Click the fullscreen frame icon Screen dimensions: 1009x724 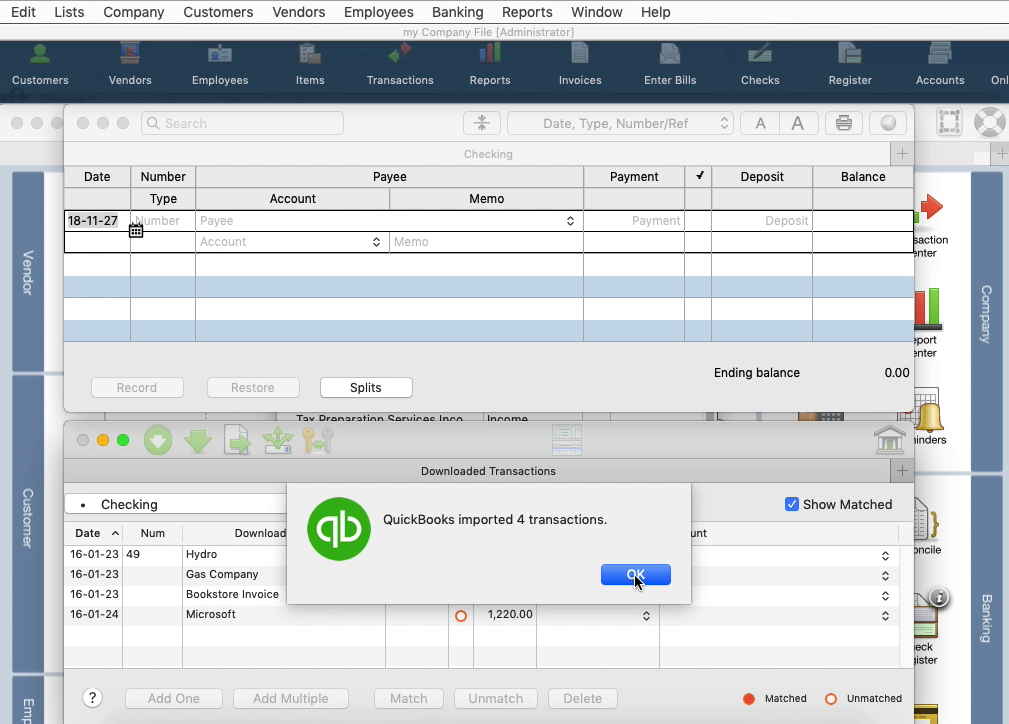tap(949, 122)
